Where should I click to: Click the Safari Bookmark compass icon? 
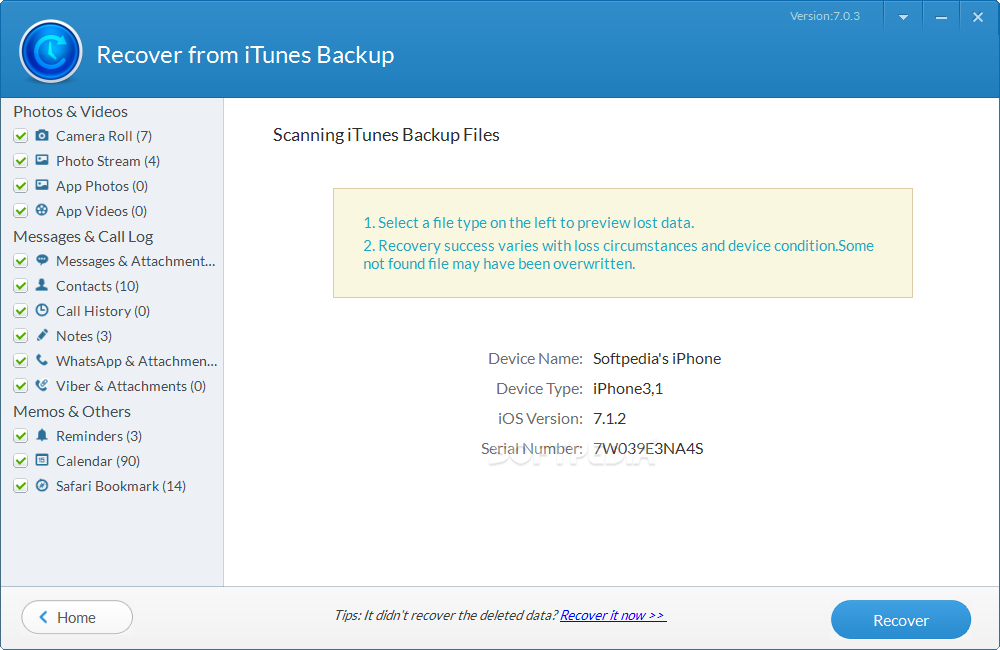[42, 486]
